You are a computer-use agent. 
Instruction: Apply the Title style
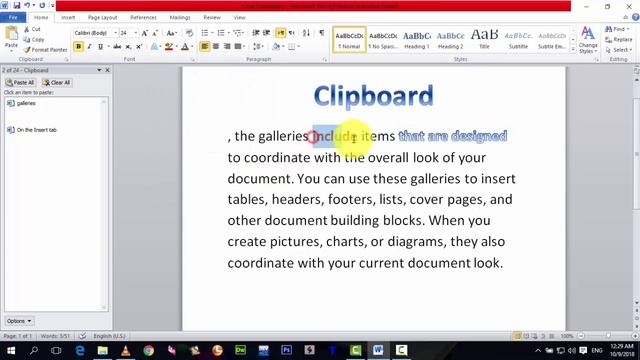pyautogui.click(x=484, y=40)
